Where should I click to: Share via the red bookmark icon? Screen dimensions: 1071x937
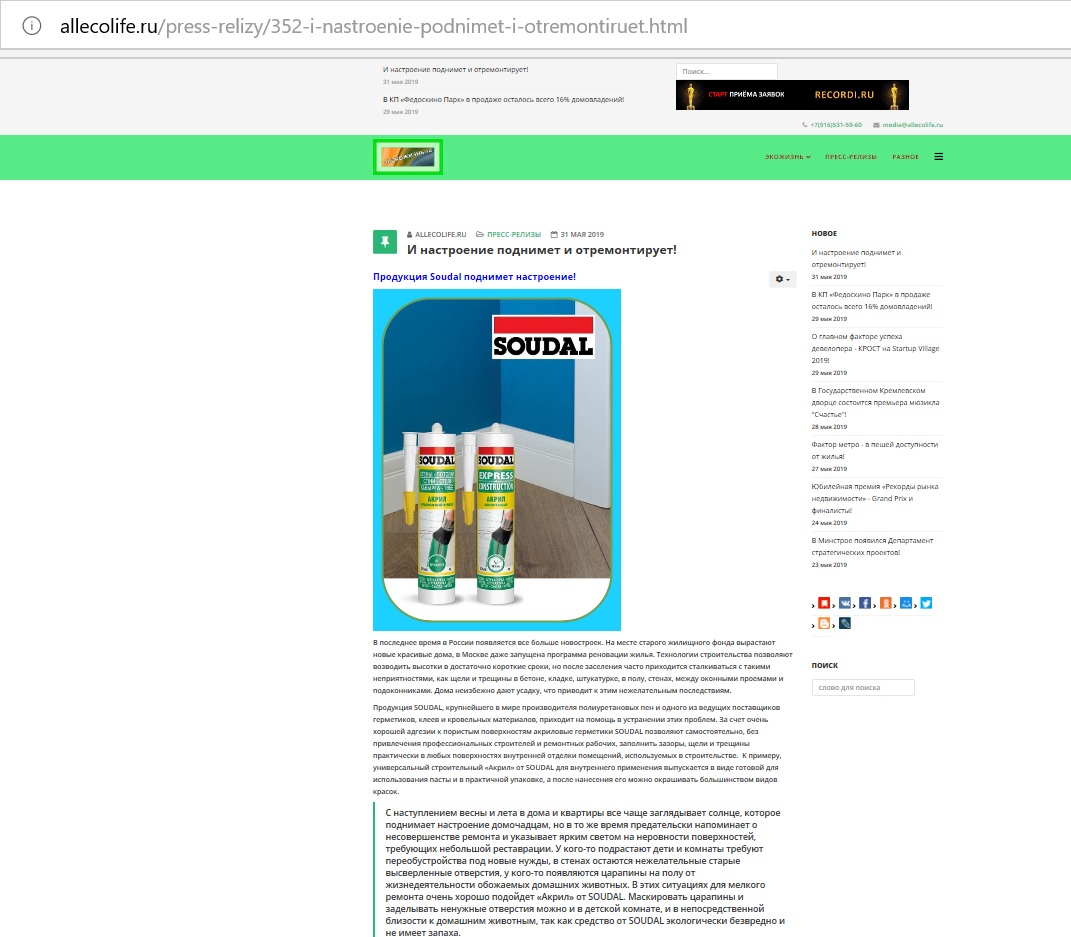coord(824,603)
